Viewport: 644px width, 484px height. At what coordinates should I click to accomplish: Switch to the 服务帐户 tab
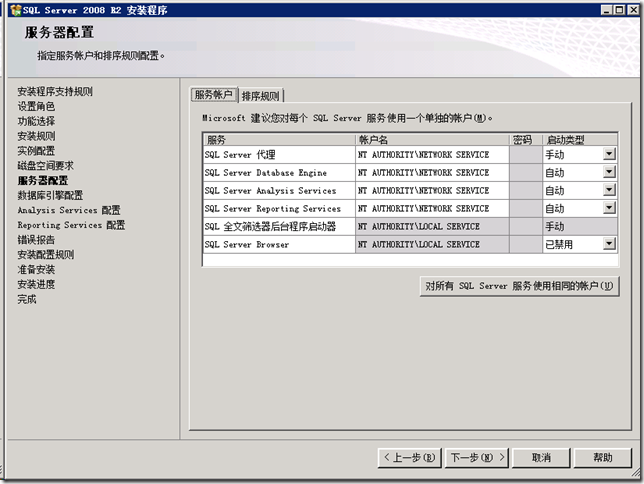point(214,95)
